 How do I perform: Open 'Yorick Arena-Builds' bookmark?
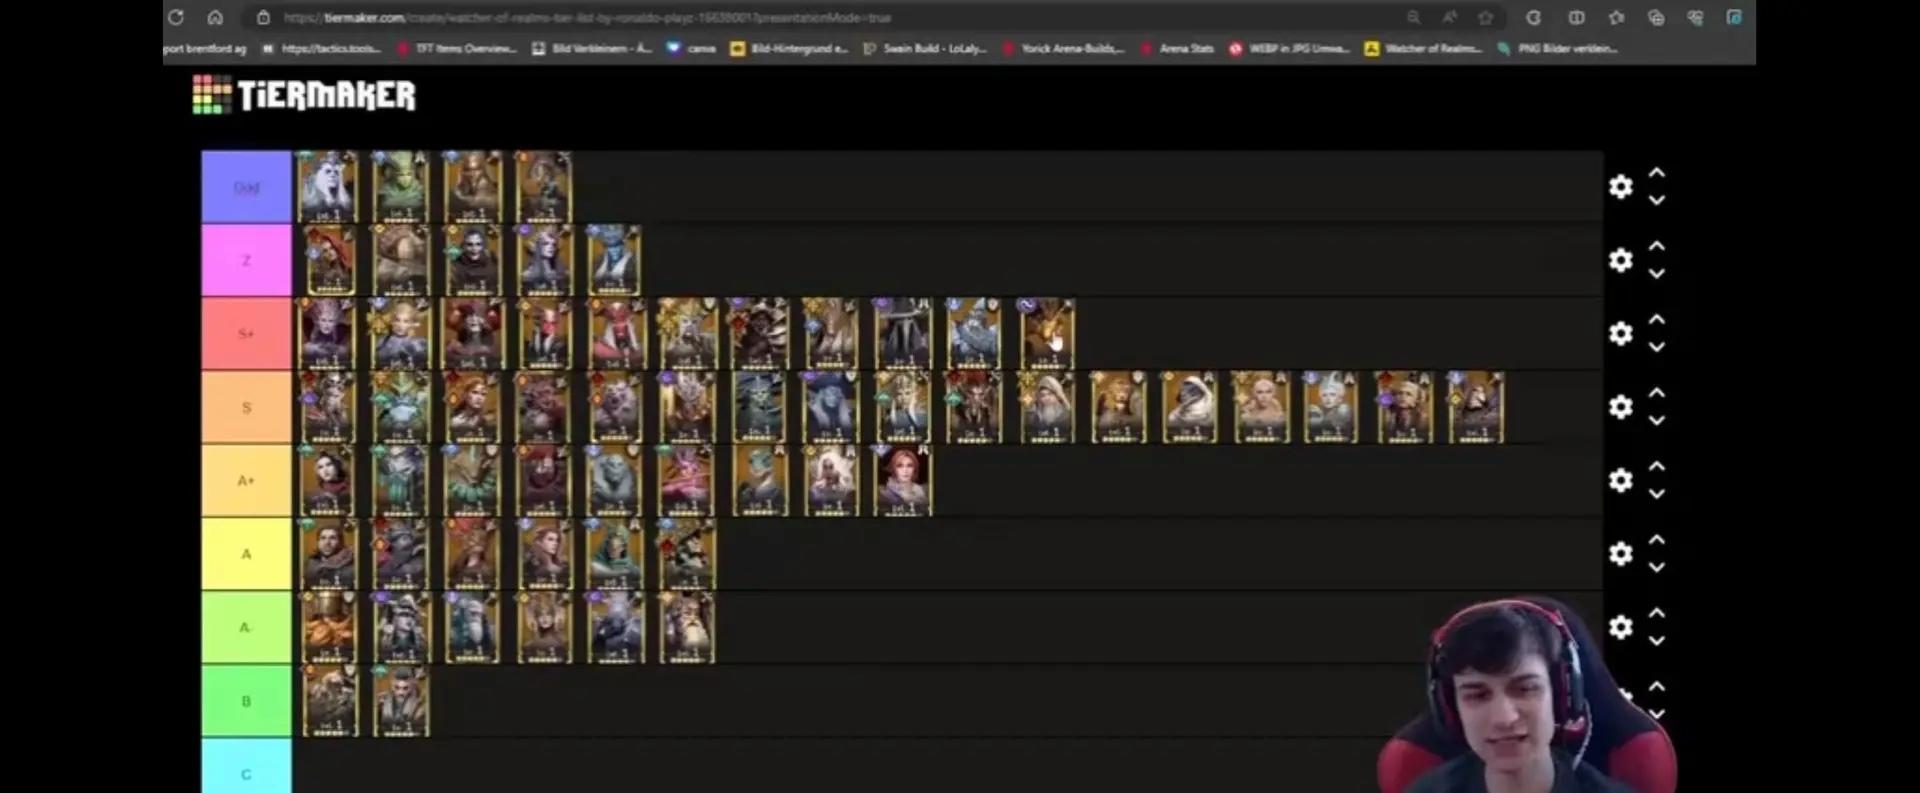tap(1063, 48)
